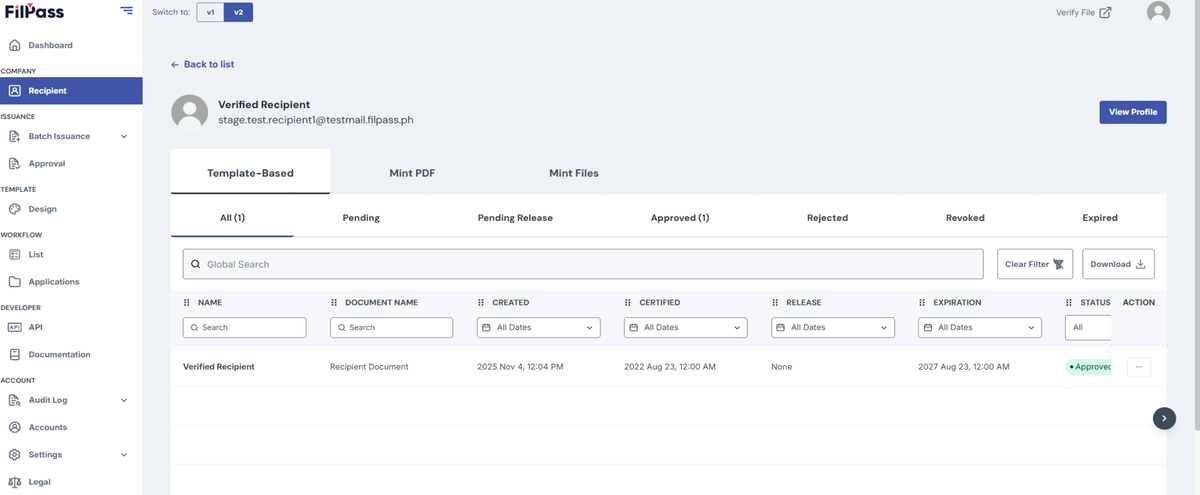This screenshot has height=495, width=1200.
Task: Open the Approved (1) tab
Action: click(x=680, y=217)
